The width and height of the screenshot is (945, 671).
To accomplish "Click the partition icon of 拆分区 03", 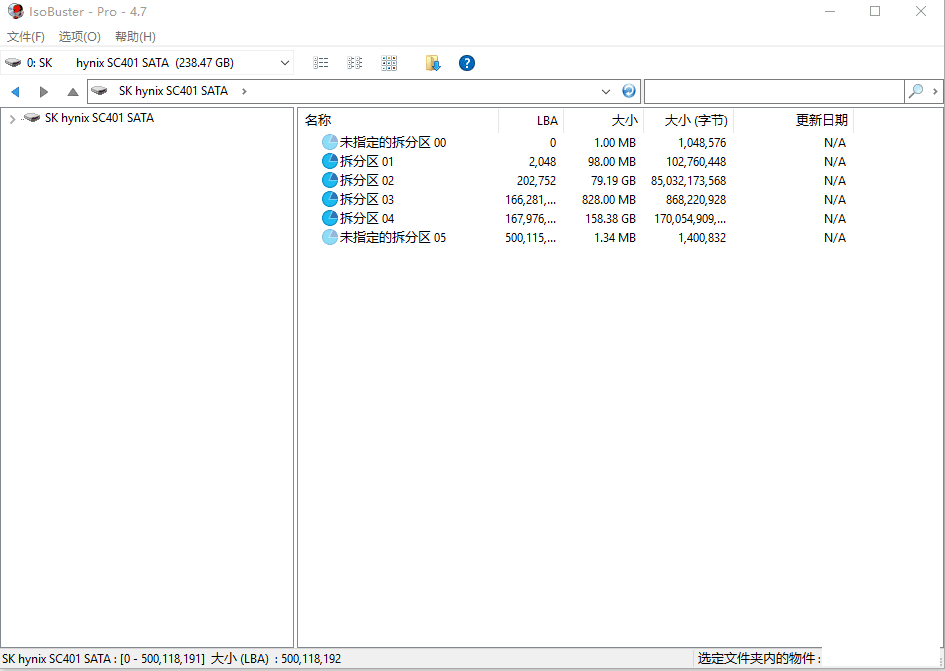I will click(x=330, y=199).
